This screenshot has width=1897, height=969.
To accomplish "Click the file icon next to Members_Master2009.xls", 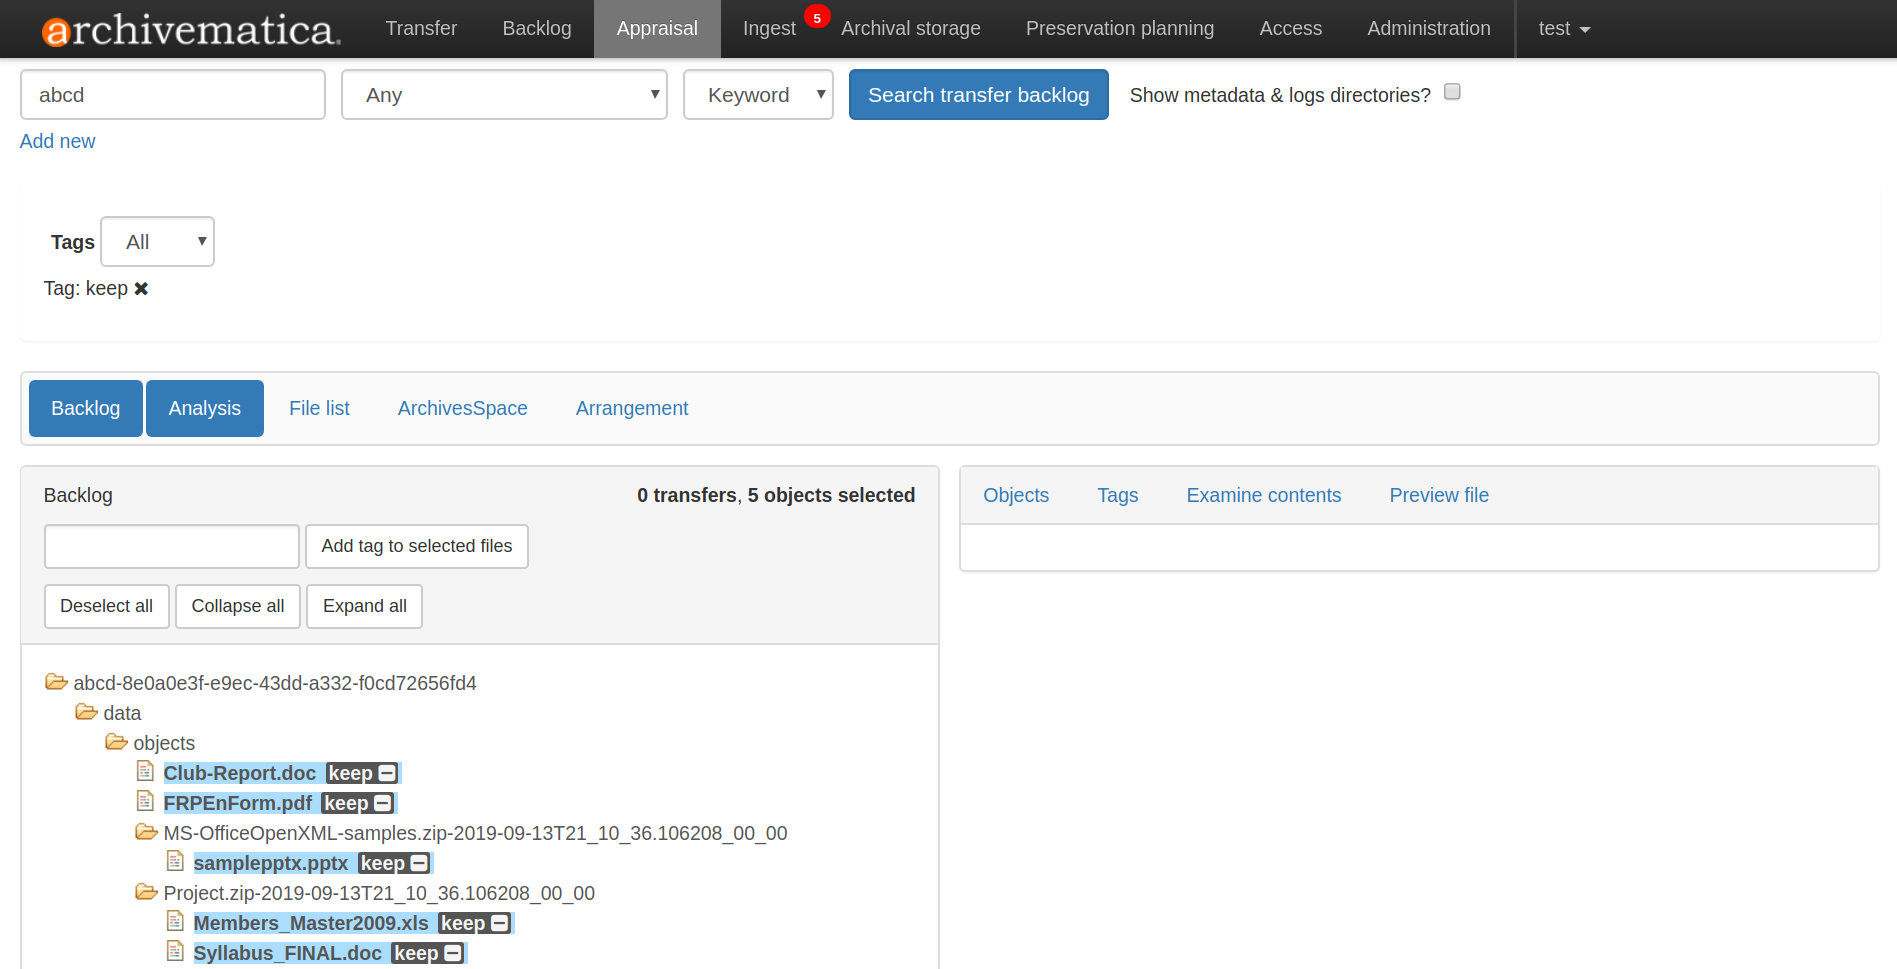I will coord(176,921).
